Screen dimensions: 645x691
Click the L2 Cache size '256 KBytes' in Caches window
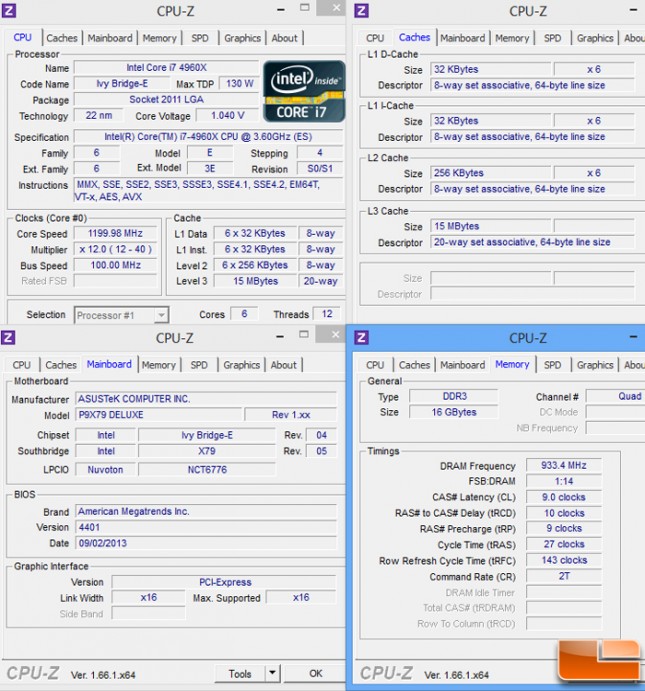[490, 173]
